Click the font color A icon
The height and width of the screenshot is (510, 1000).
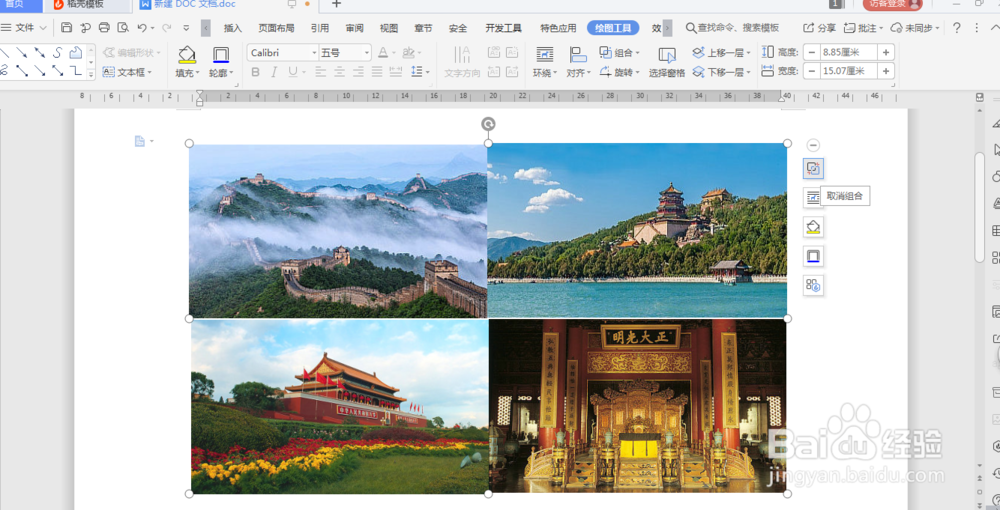pyautogui.click(x=383, y=52)
